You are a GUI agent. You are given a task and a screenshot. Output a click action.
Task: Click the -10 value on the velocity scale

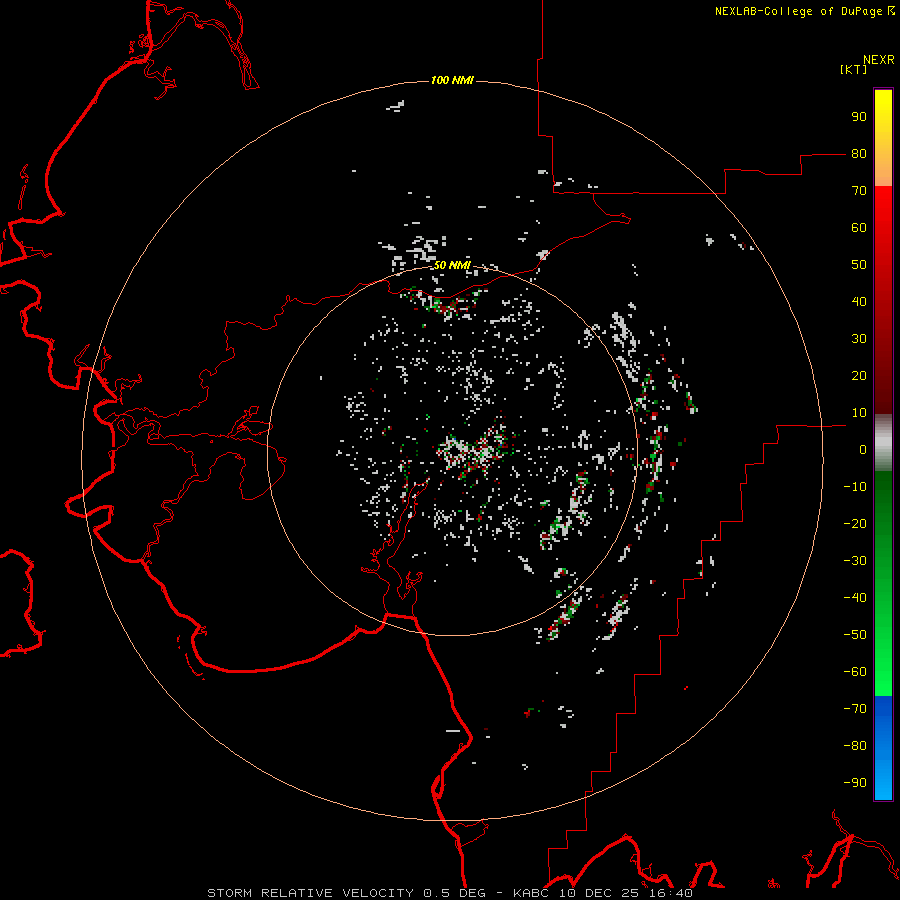[x=855, y=487]
